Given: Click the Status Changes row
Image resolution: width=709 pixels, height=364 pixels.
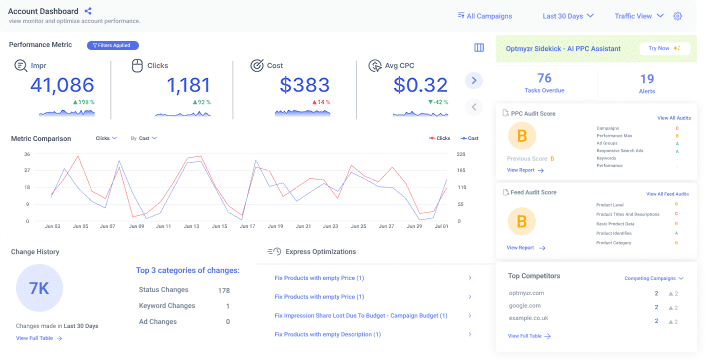Looking at the screenshot, I should tap(184, 290).
